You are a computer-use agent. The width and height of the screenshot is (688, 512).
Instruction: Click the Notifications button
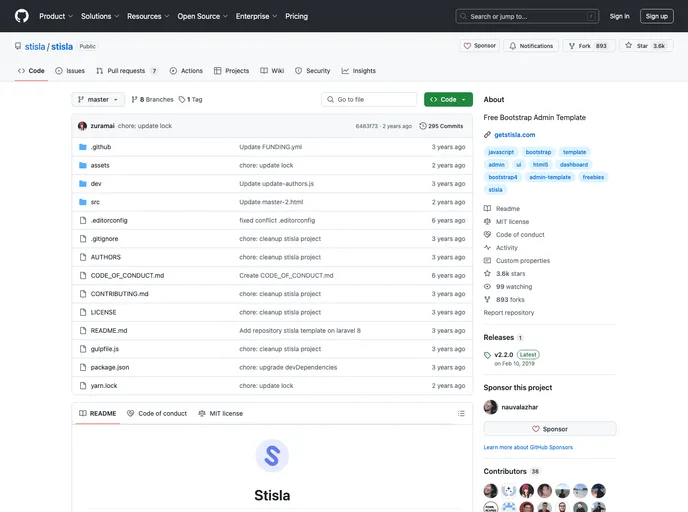pyautogui.click(x=531, y=46)
